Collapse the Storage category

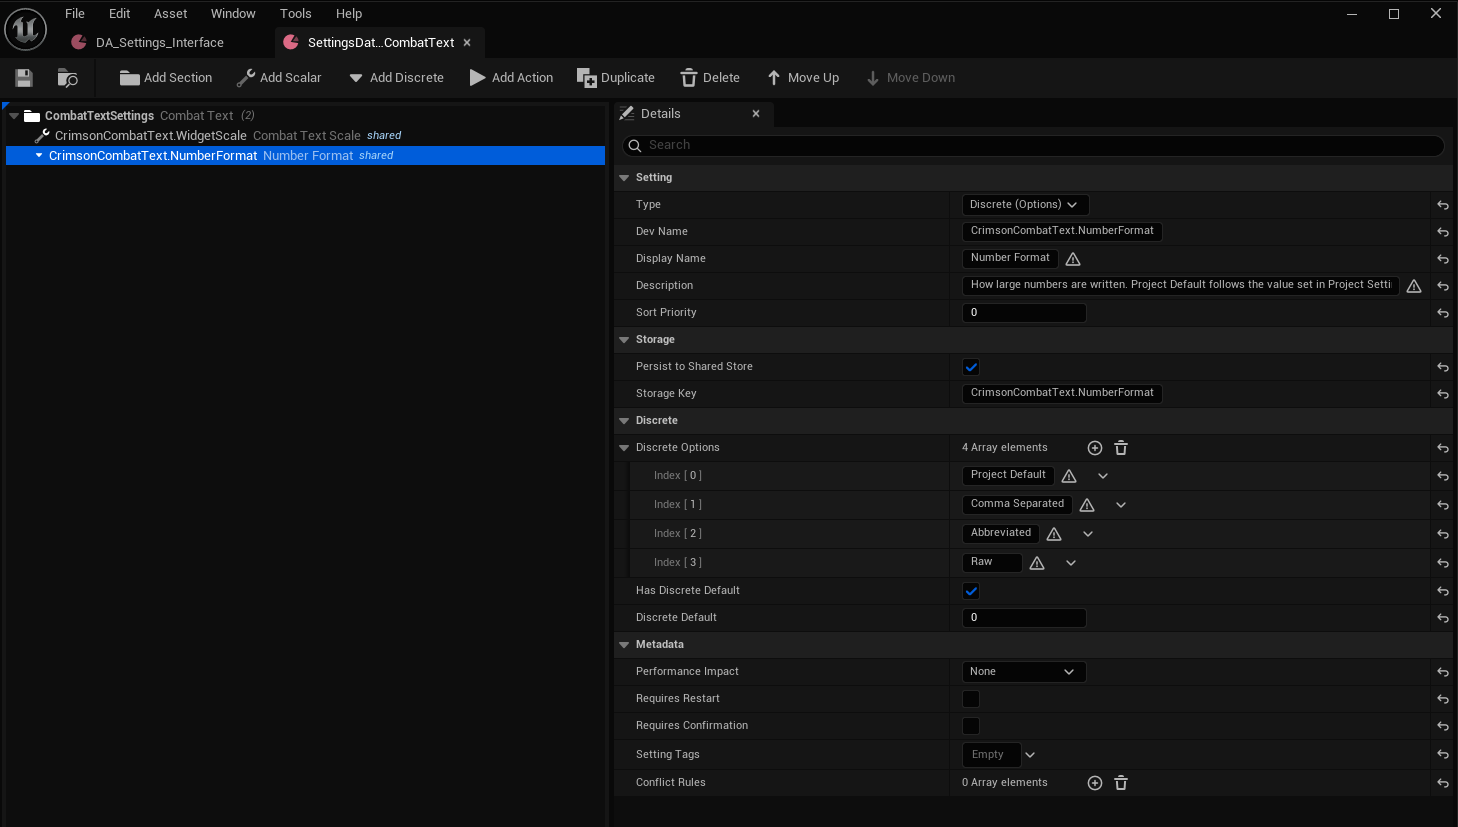click(x=624, y=340)
